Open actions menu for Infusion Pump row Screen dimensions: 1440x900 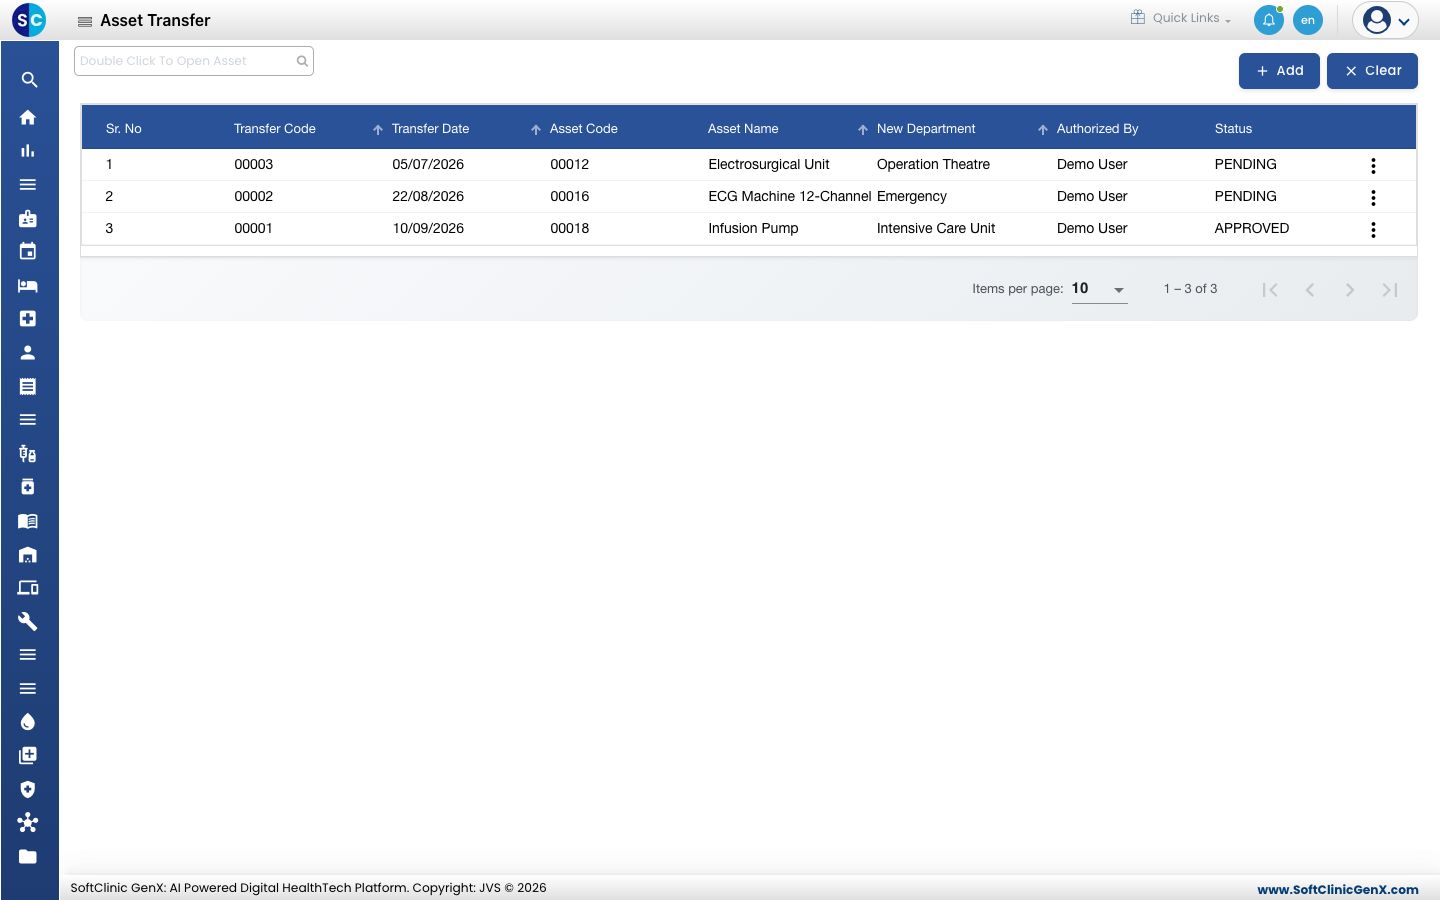1373,230
